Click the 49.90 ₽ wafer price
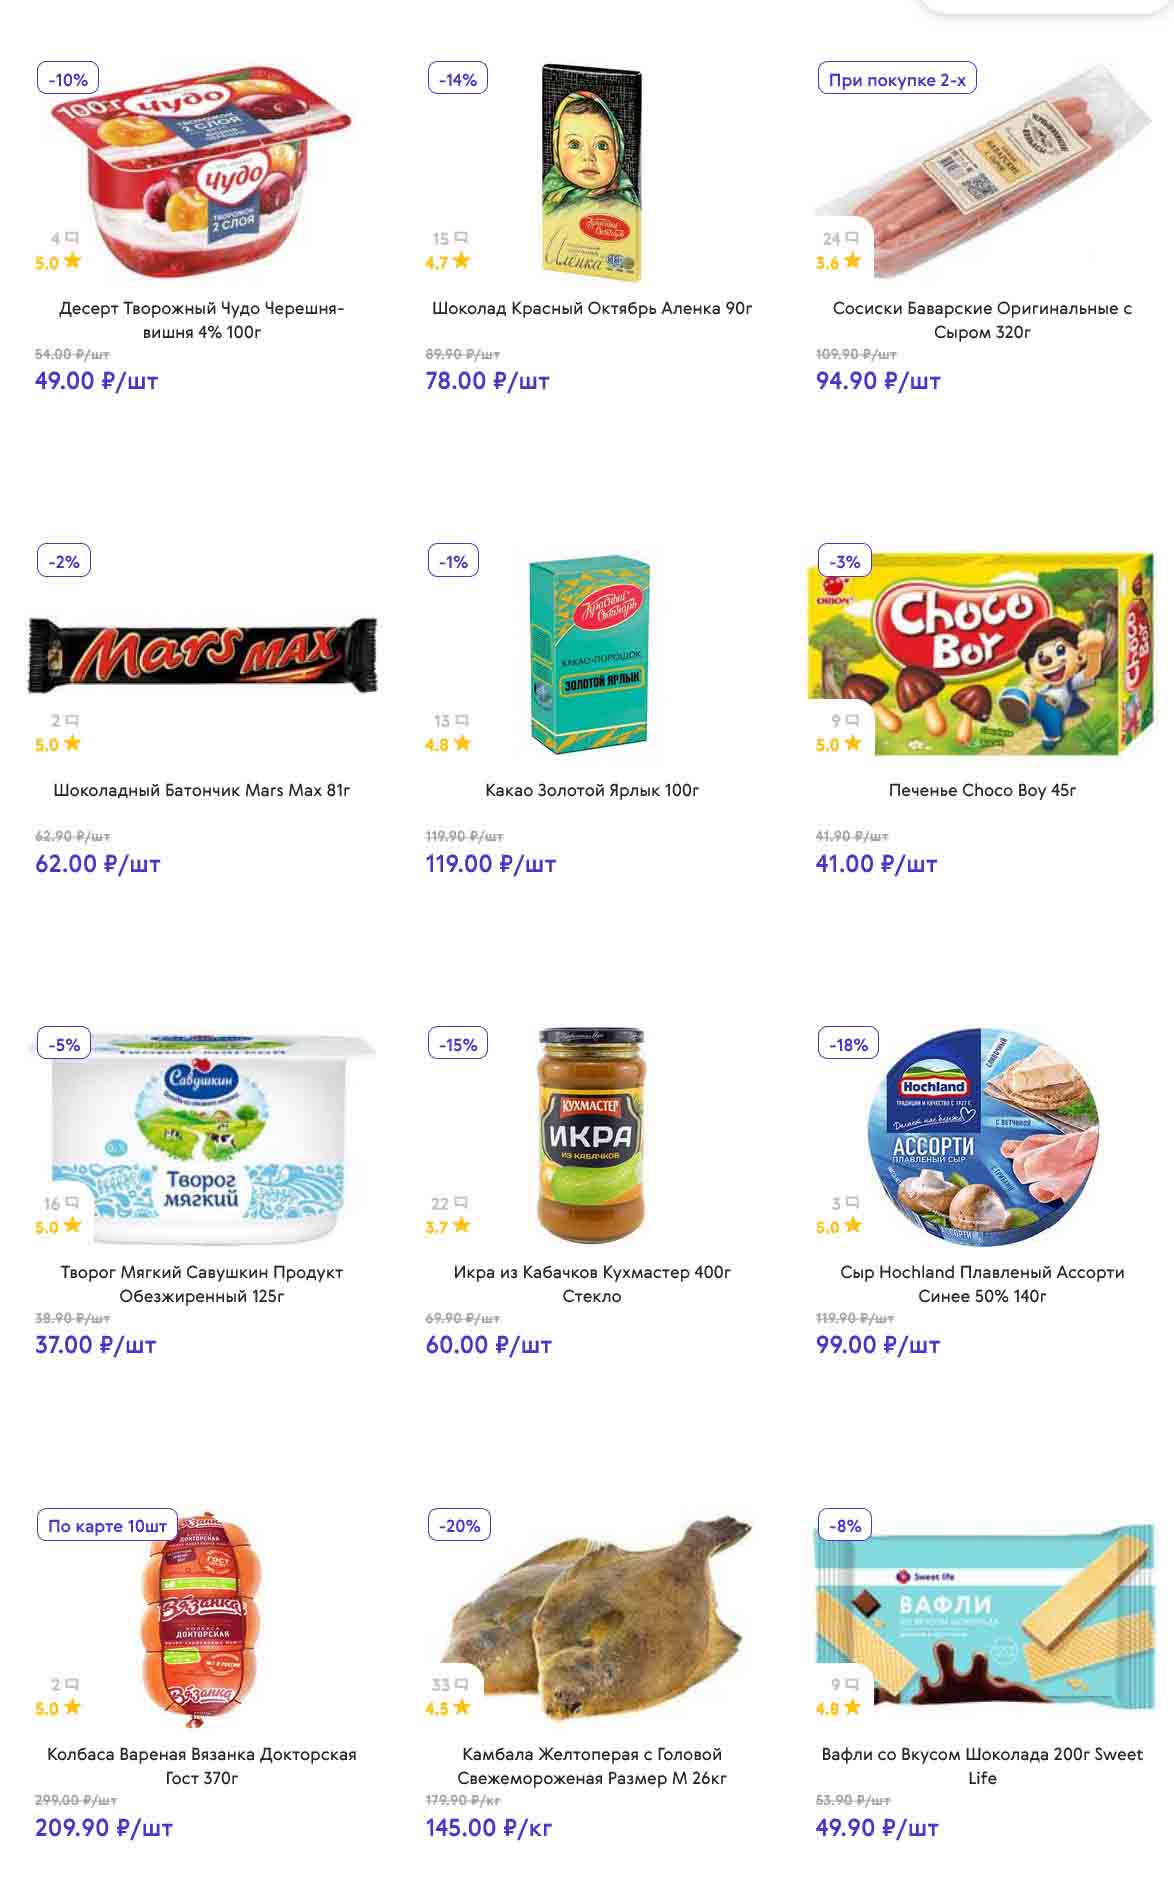This screenshot has width=1174, height=1887. click(877, 1828)
